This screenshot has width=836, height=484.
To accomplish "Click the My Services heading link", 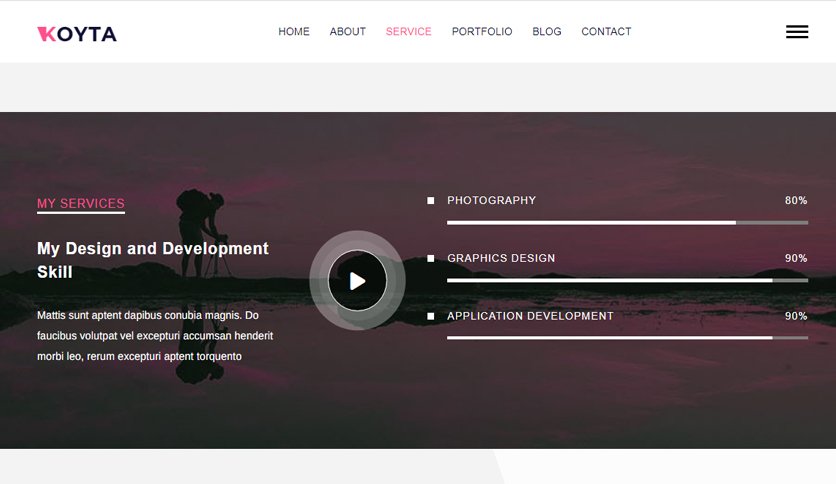I will [x=81, y=204].
